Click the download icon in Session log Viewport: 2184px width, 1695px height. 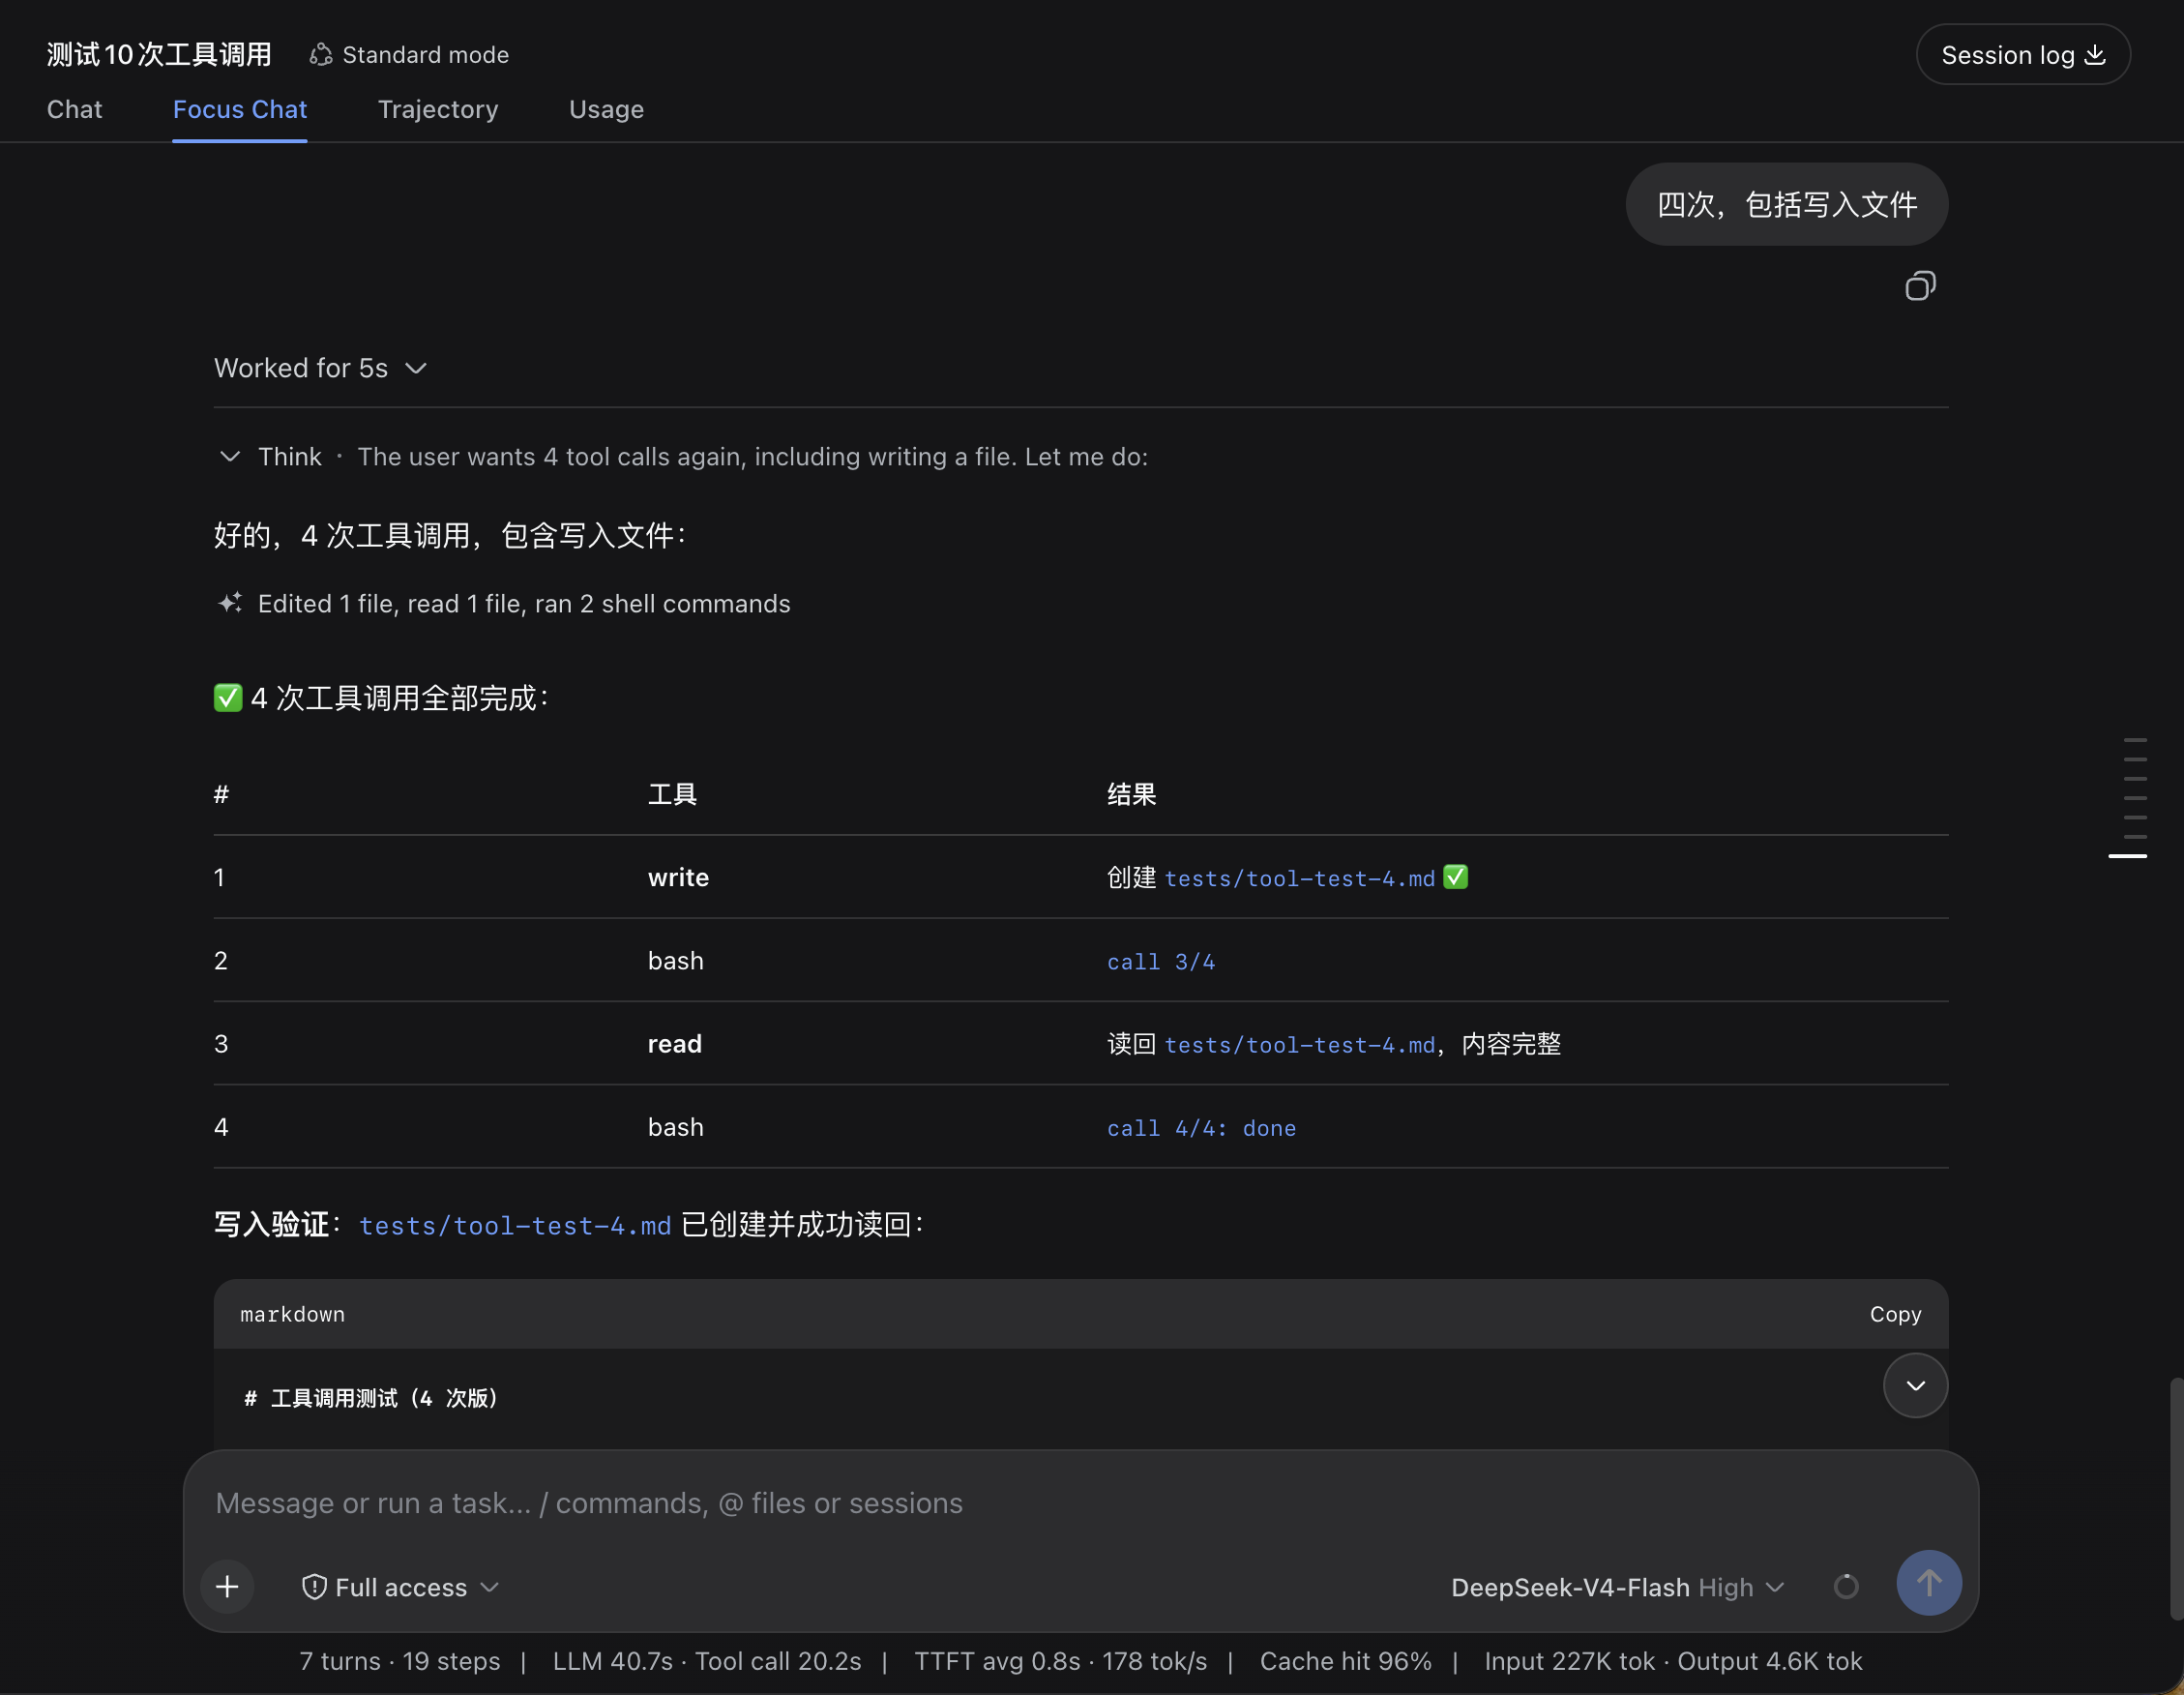point(2096,55)
